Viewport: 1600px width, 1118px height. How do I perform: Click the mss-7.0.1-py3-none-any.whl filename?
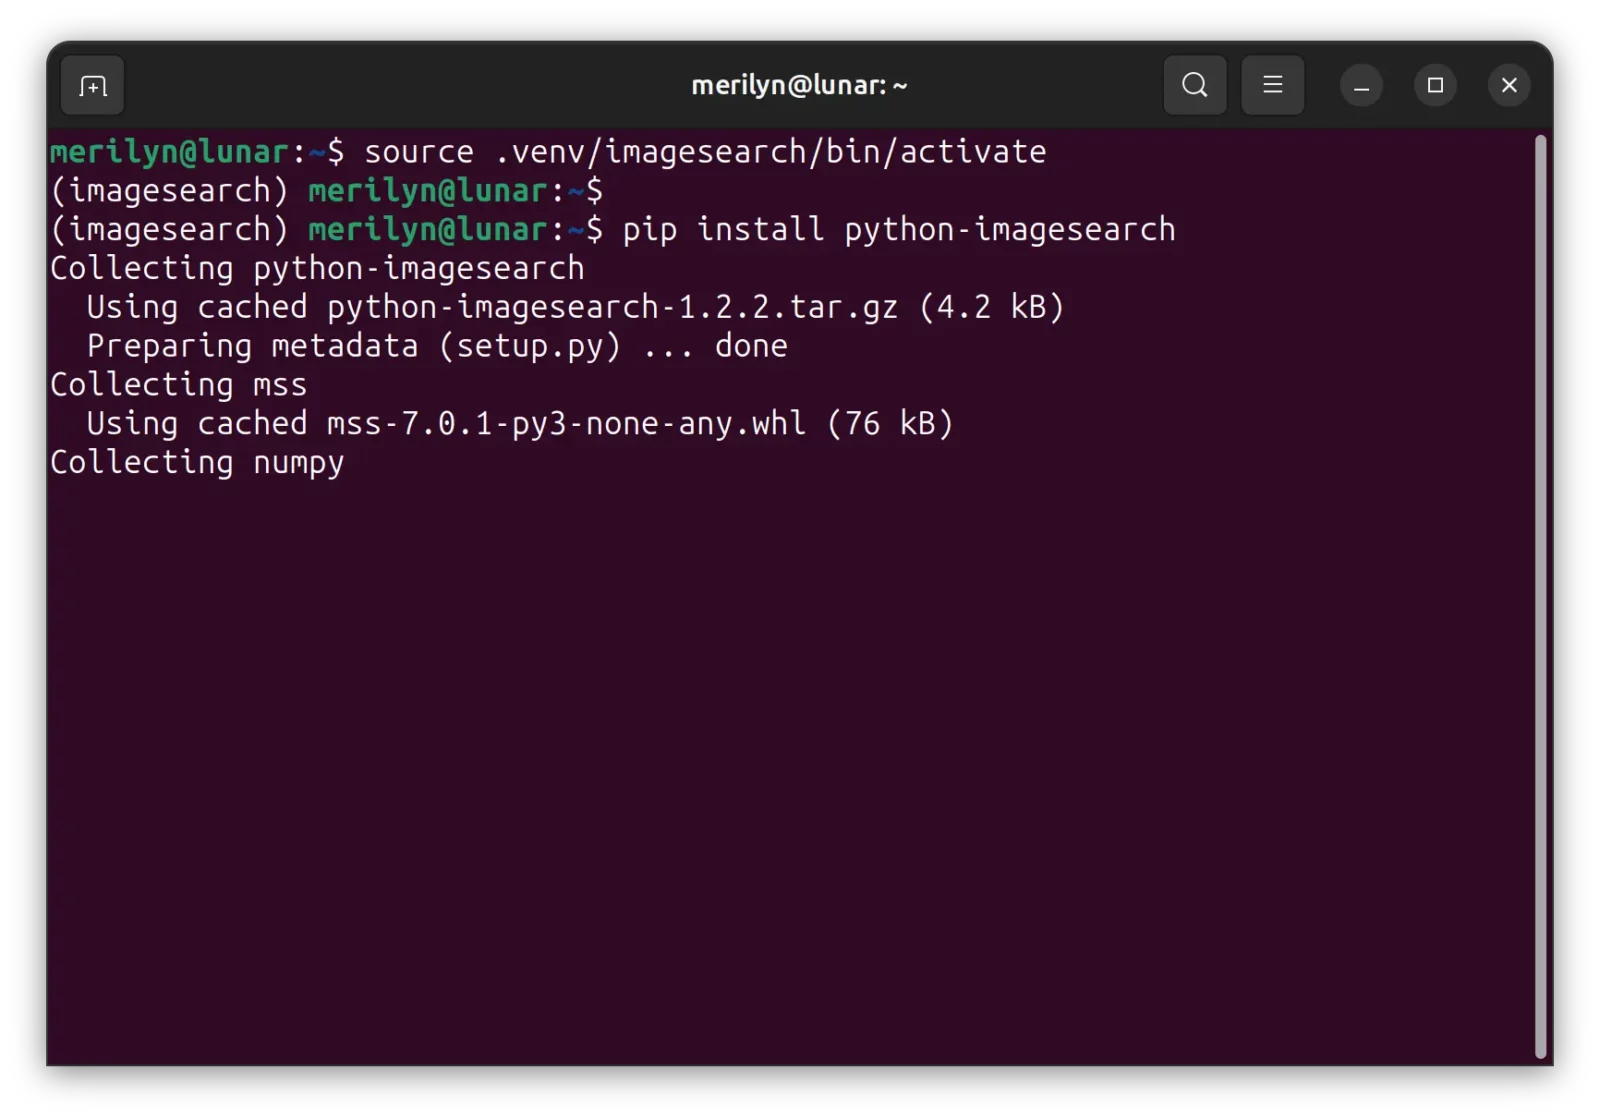coord(565,424)
